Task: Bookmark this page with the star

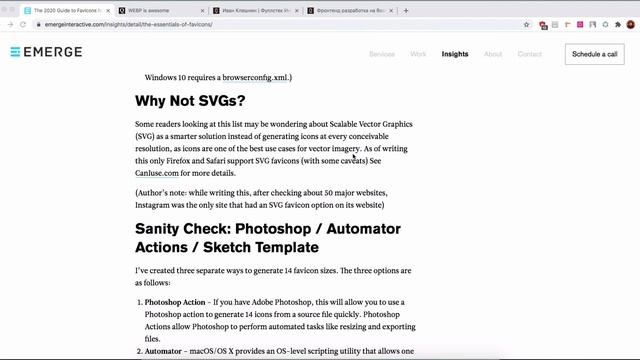Action: [x=527, y=24]
